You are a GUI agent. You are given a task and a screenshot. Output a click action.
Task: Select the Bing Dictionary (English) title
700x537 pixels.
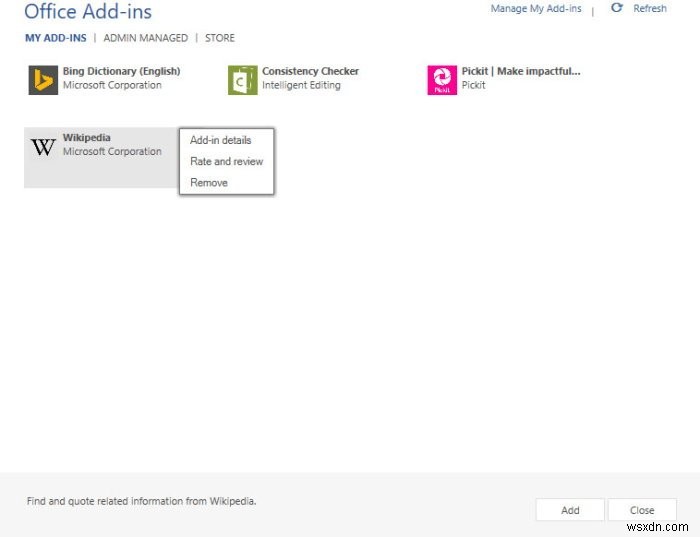(x=121, y=71)
